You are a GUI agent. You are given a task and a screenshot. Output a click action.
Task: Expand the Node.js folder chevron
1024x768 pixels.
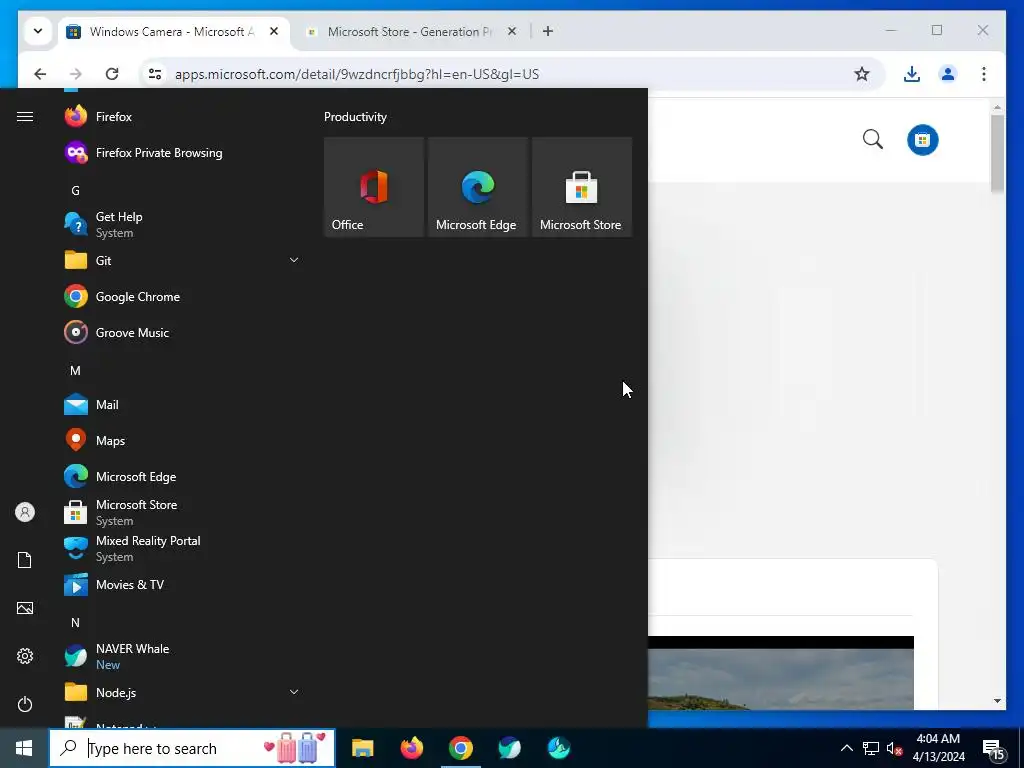[x=294, y=692]
